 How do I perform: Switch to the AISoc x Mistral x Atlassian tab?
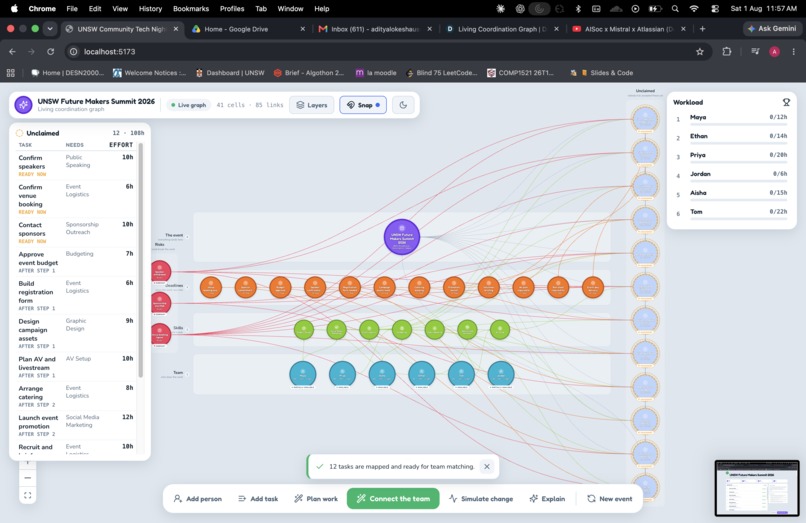click(629, 29)
